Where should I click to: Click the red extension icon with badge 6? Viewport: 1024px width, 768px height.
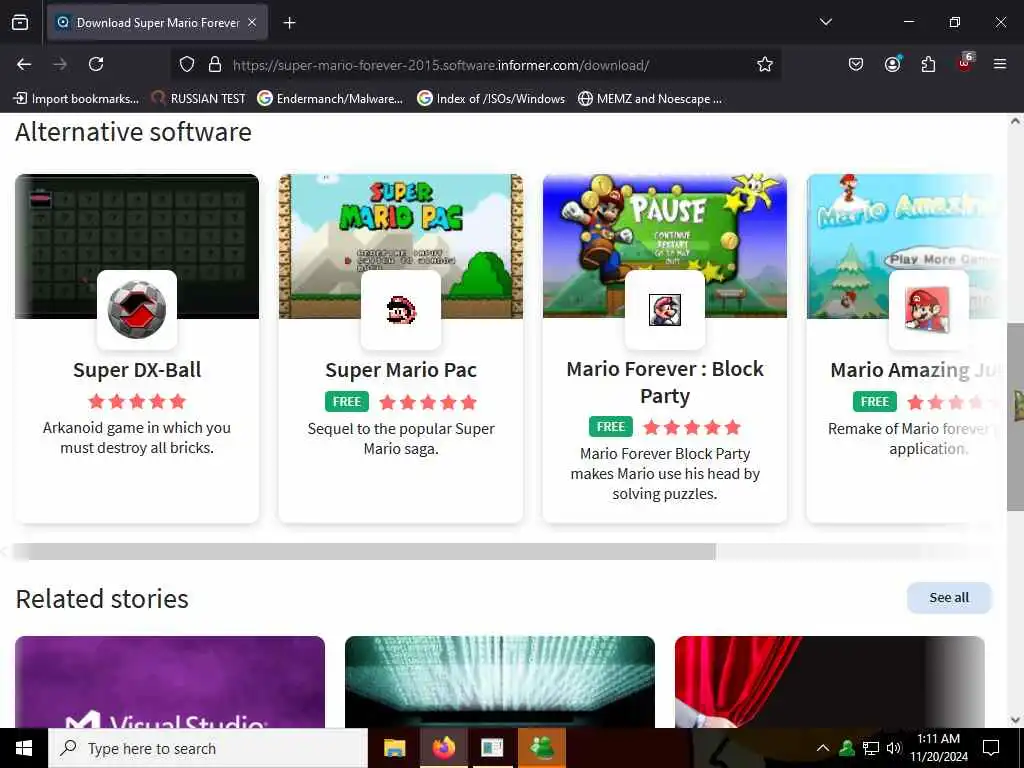[965, 63]
